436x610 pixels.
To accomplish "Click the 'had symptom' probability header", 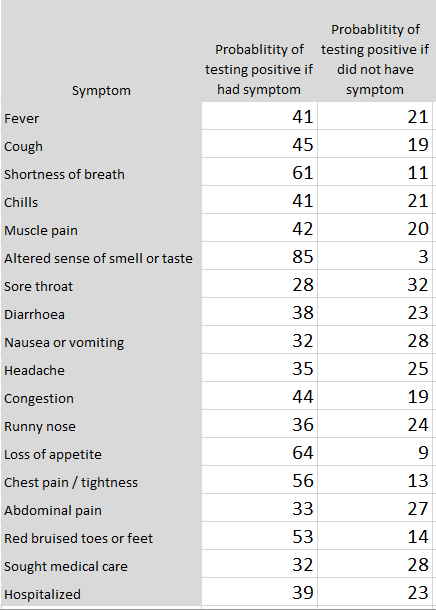I will [259, 51].
